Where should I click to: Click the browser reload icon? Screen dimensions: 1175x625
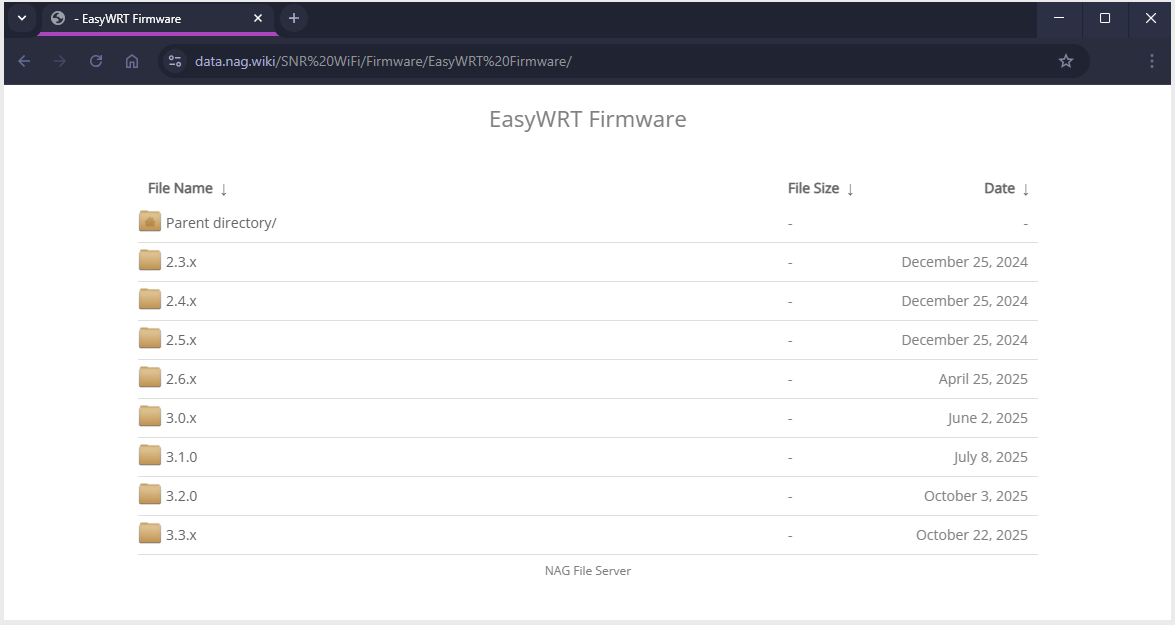[x=96, y=61]
